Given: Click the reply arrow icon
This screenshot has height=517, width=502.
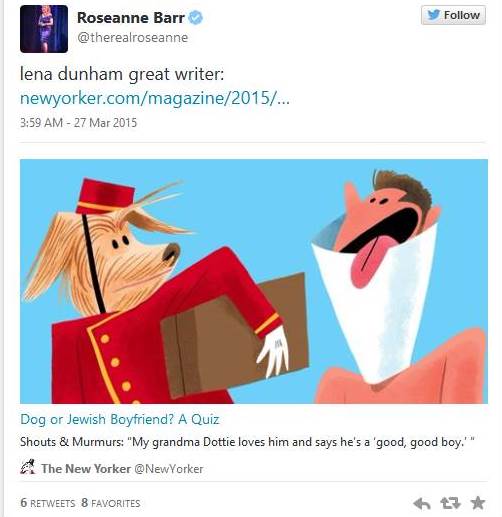Looking at the screenshot, I should (422, 503).
